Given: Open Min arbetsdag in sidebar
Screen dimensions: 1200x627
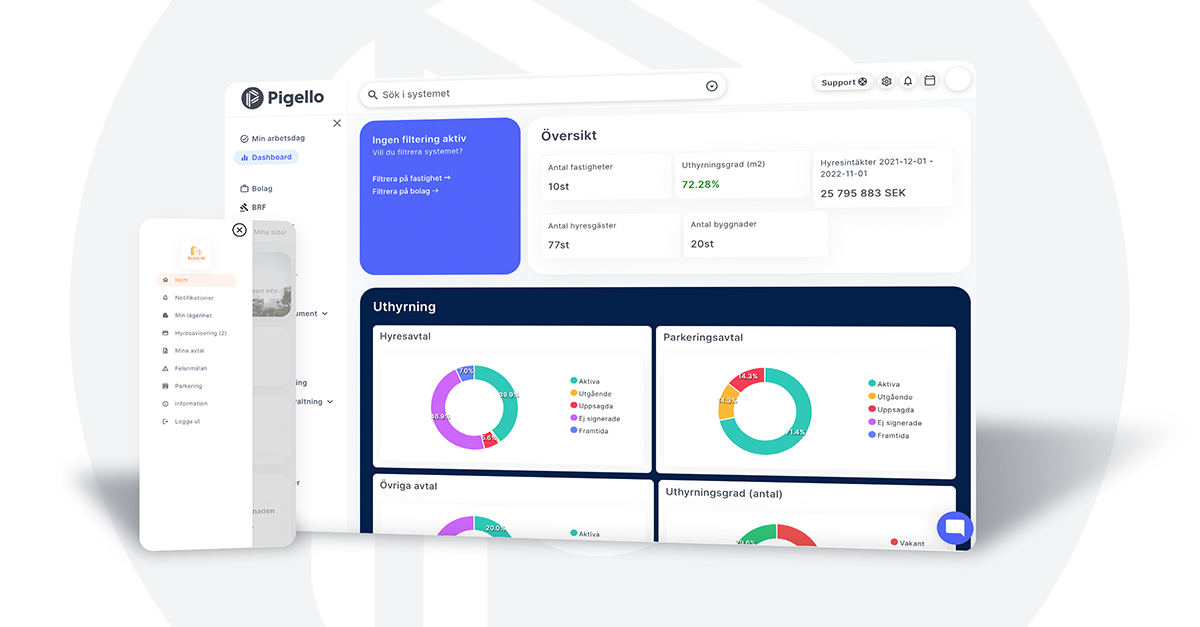Looking at the screenshot, I should 272,138.
